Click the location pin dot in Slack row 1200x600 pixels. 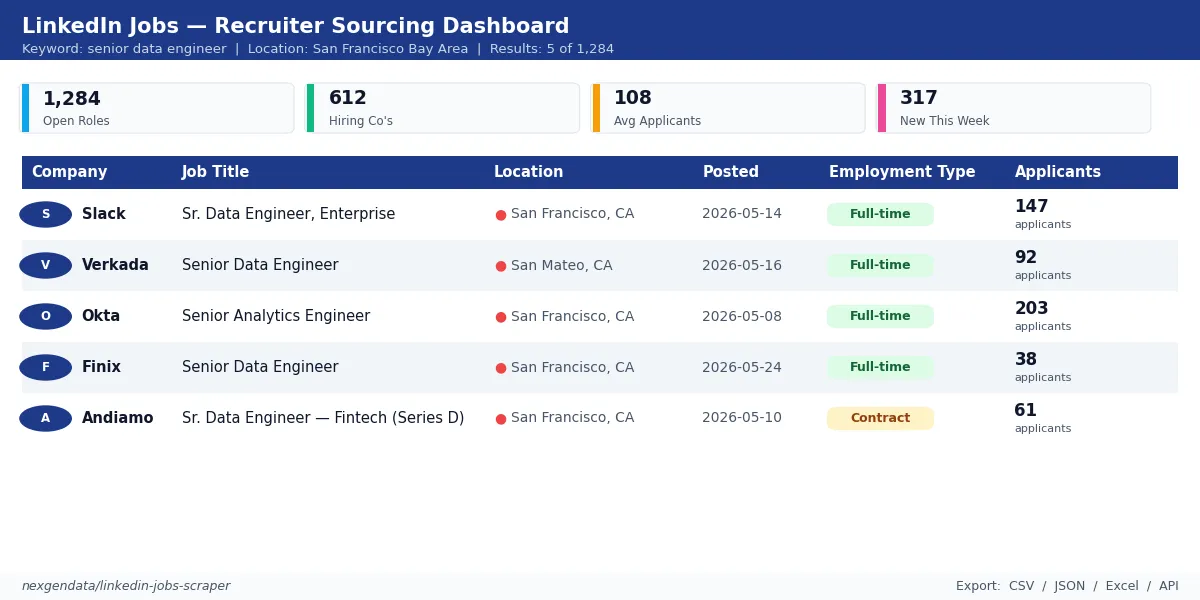(501, 215)
